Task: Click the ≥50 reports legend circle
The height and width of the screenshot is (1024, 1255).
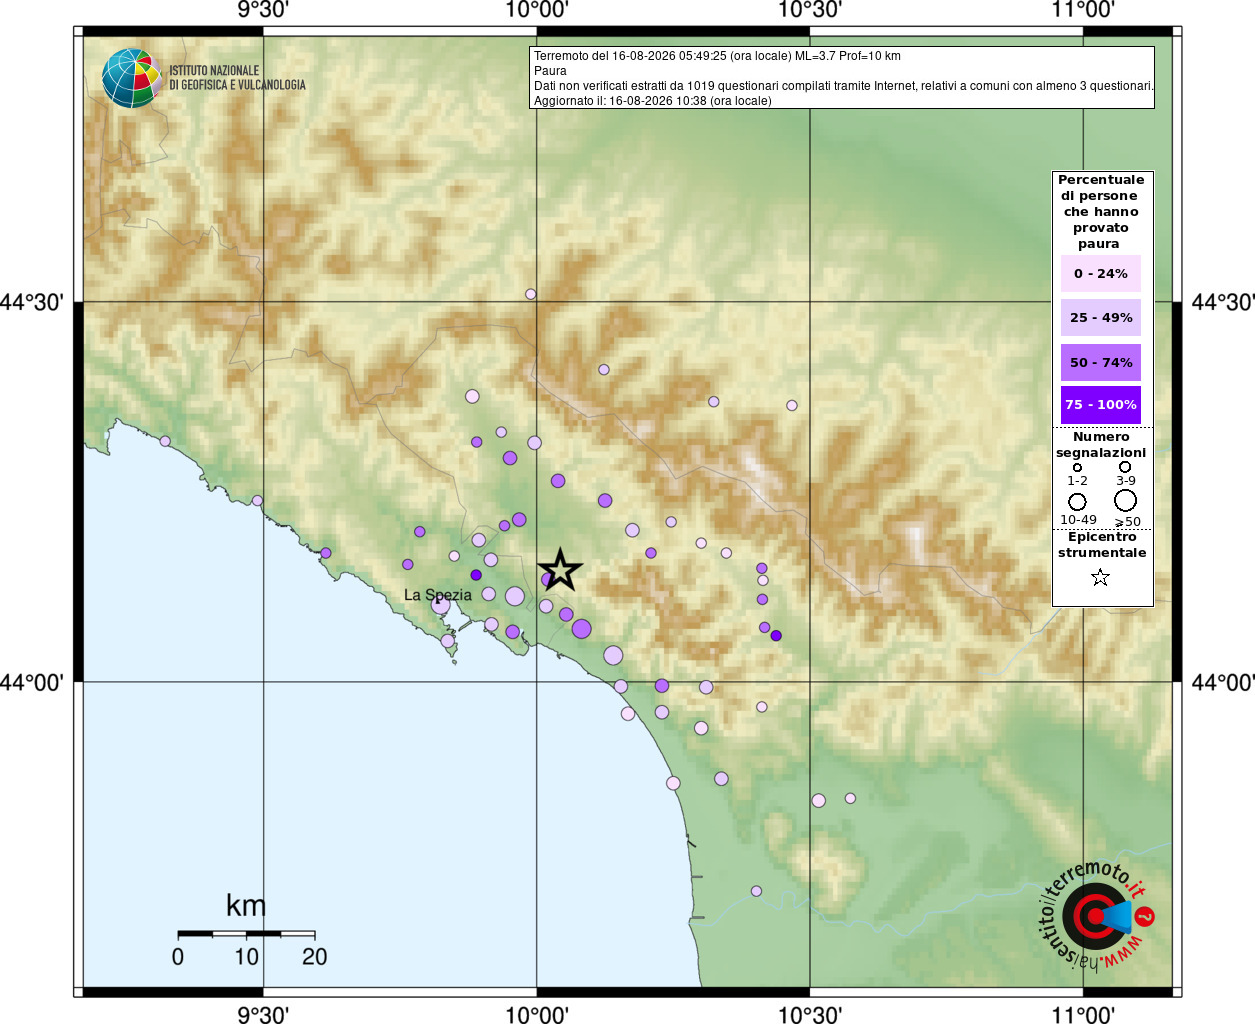Action: 1126,500
